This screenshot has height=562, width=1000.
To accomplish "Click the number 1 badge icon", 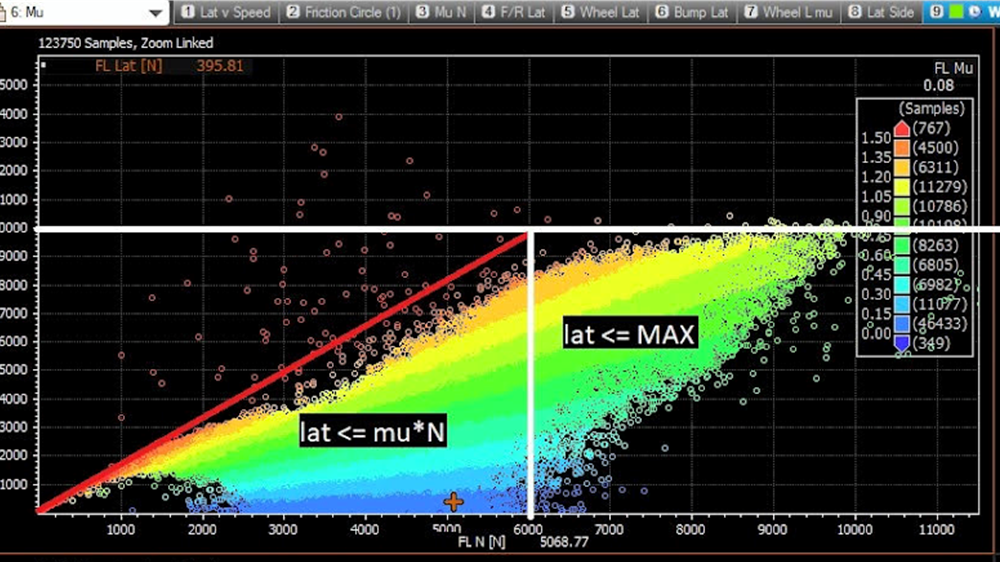I will (x=188, y=11).
